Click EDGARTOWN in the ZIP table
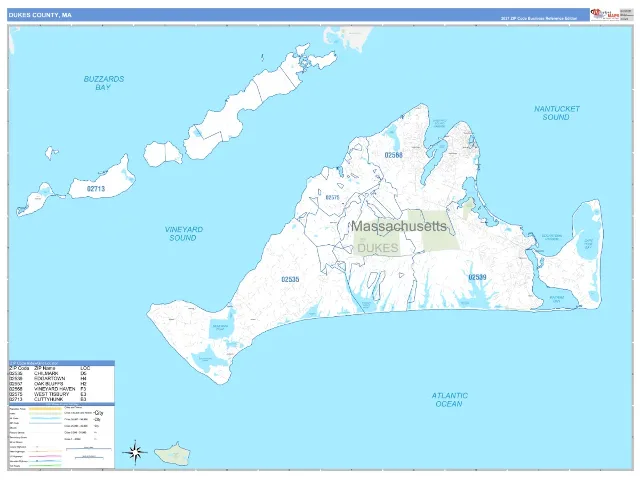The width and height of the screenshot is (640, 480). (x=49, y=378)
